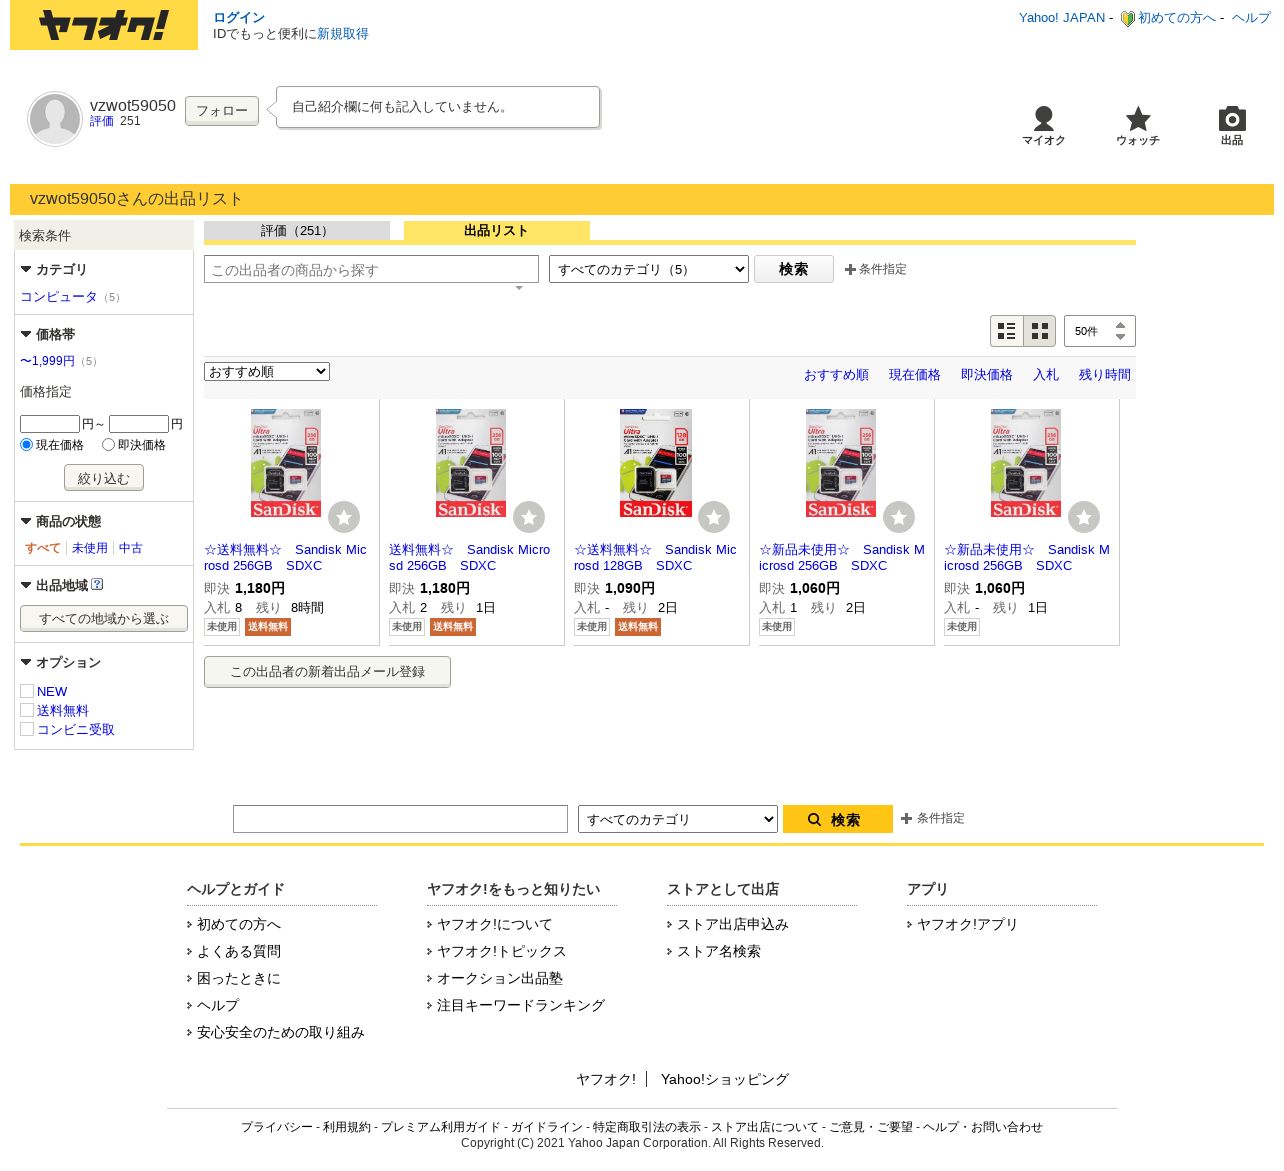Open the bottom すべてのカテゴリ dropdown
The image size is (1284, 1171).
678,819
